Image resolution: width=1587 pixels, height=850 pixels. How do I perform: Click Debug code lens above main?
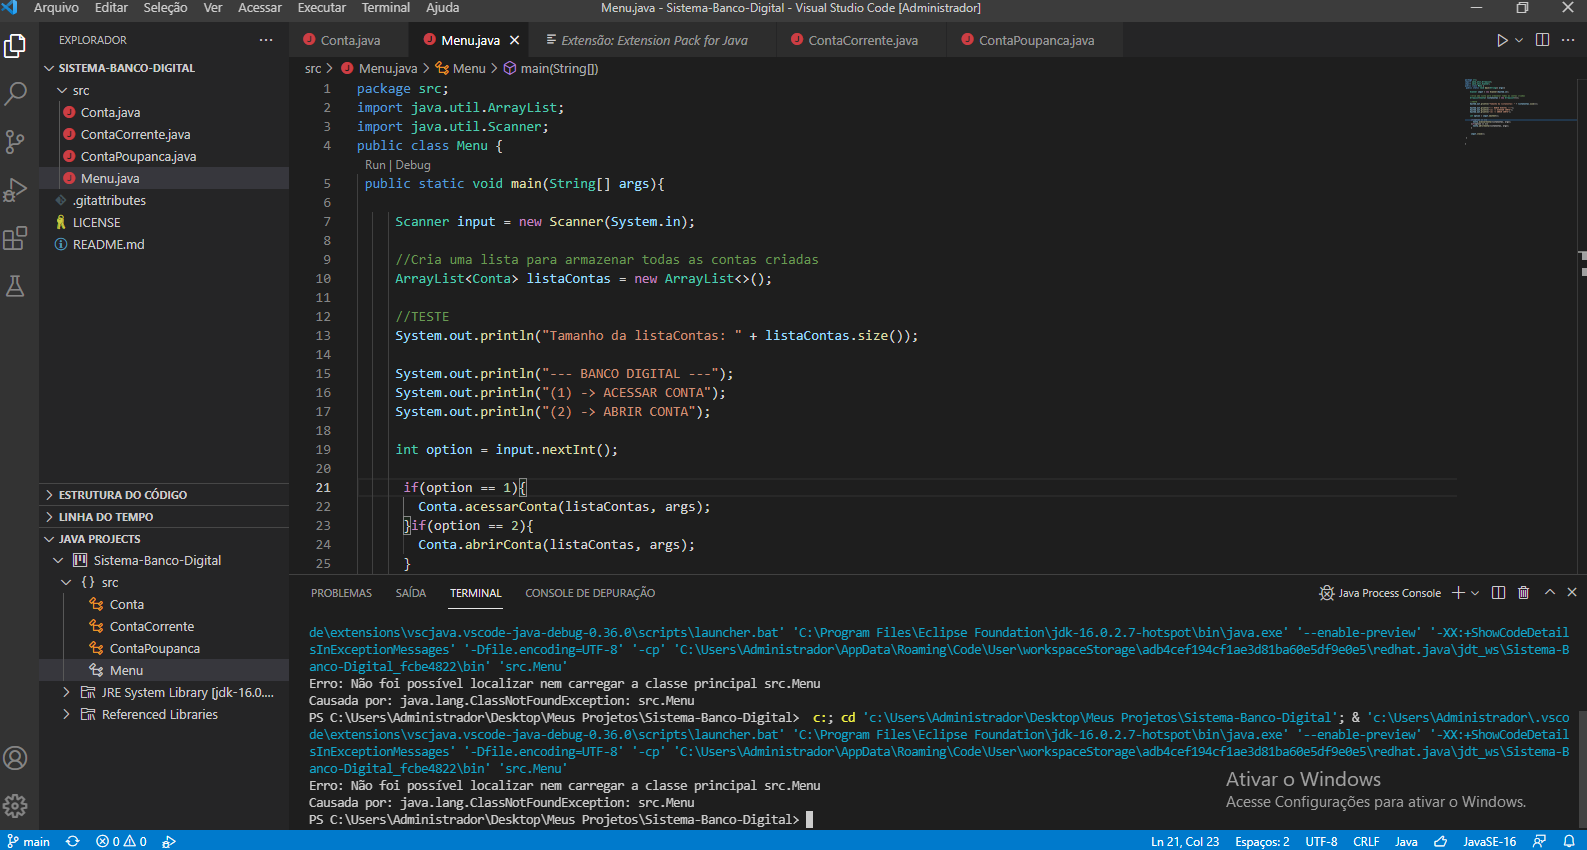[413, 165]
